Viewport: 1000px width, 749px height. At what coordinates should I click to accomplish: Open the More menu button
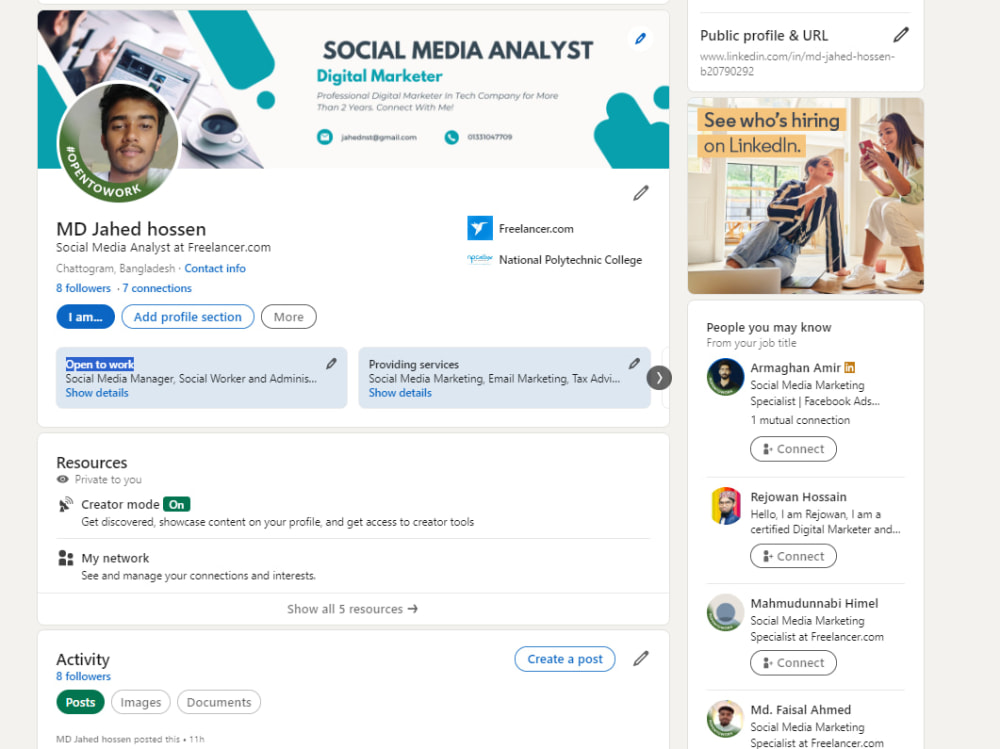pos(288,317)
